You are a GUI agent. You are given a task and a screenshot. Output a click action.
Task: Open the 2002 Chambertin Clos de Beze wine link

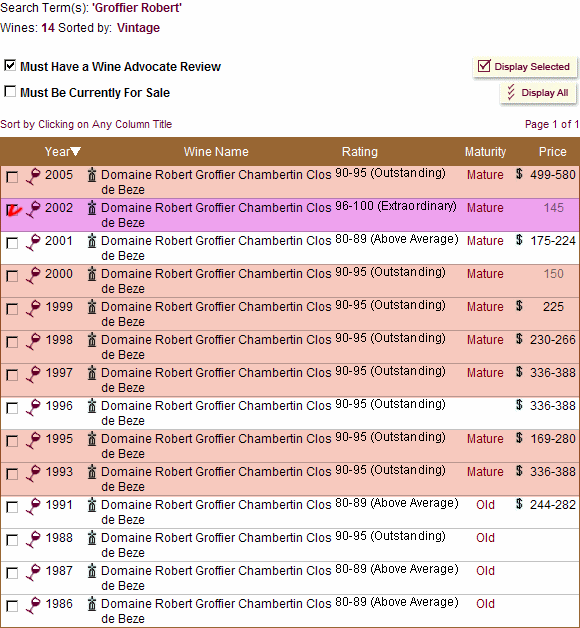coord(216,215)
